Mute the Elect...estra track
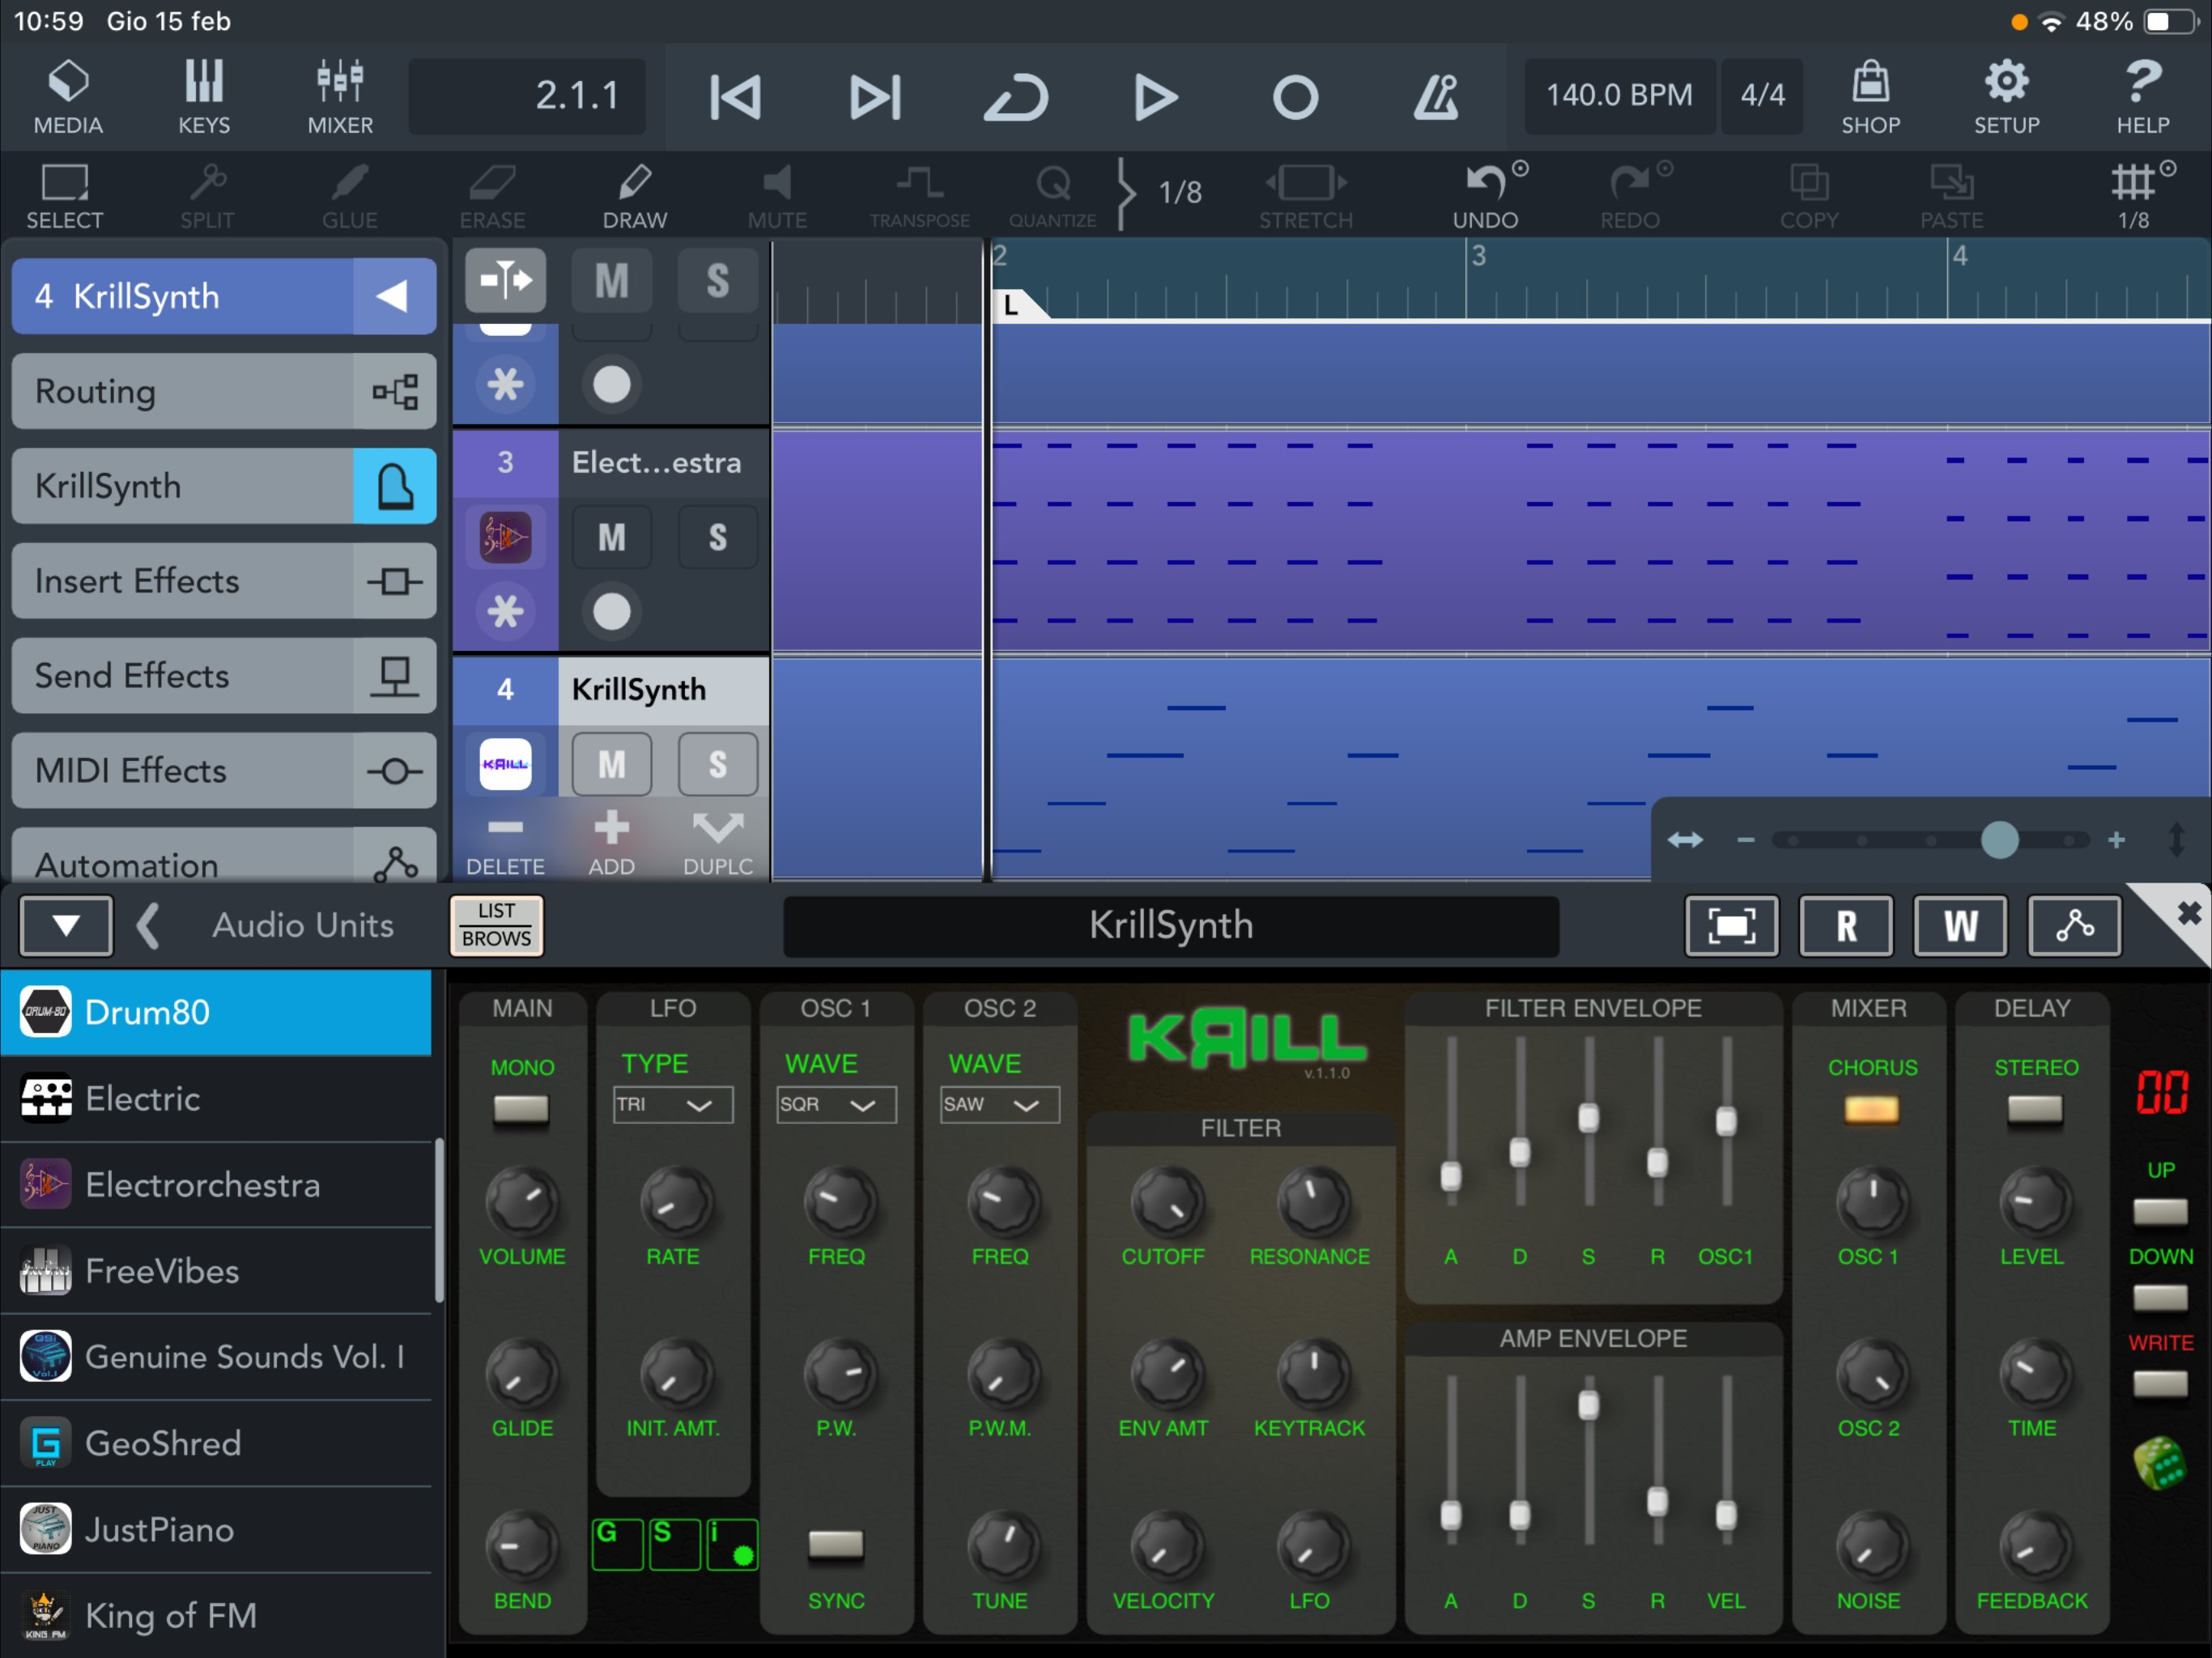Screen dimensions: 2212x1658 click(612, 538)
